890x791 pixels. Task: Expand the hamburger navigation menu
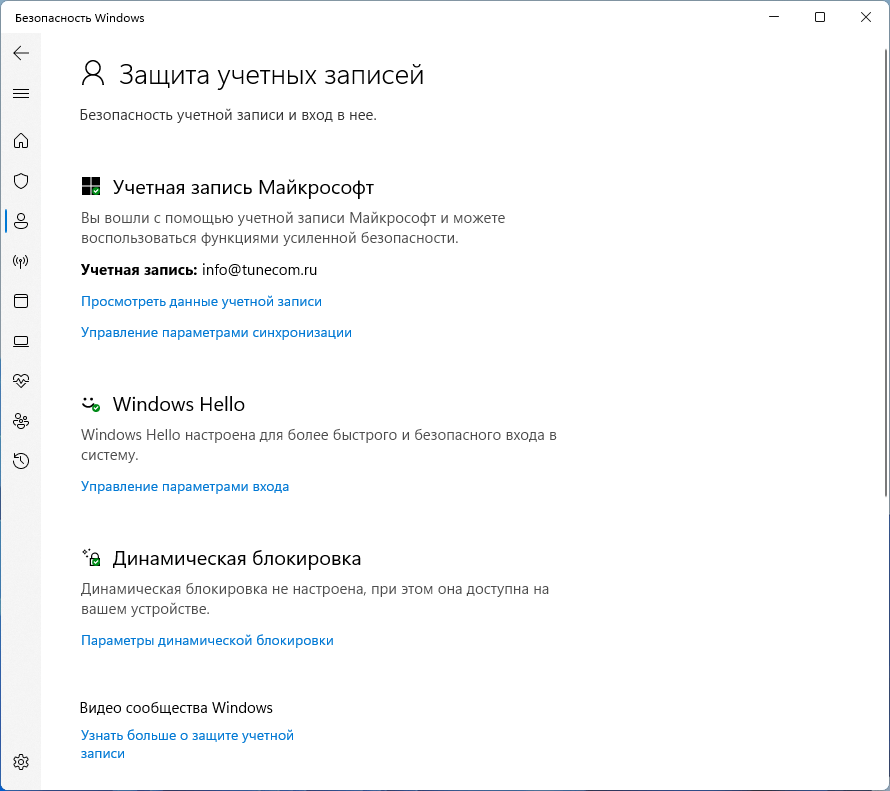click(21, 93)
